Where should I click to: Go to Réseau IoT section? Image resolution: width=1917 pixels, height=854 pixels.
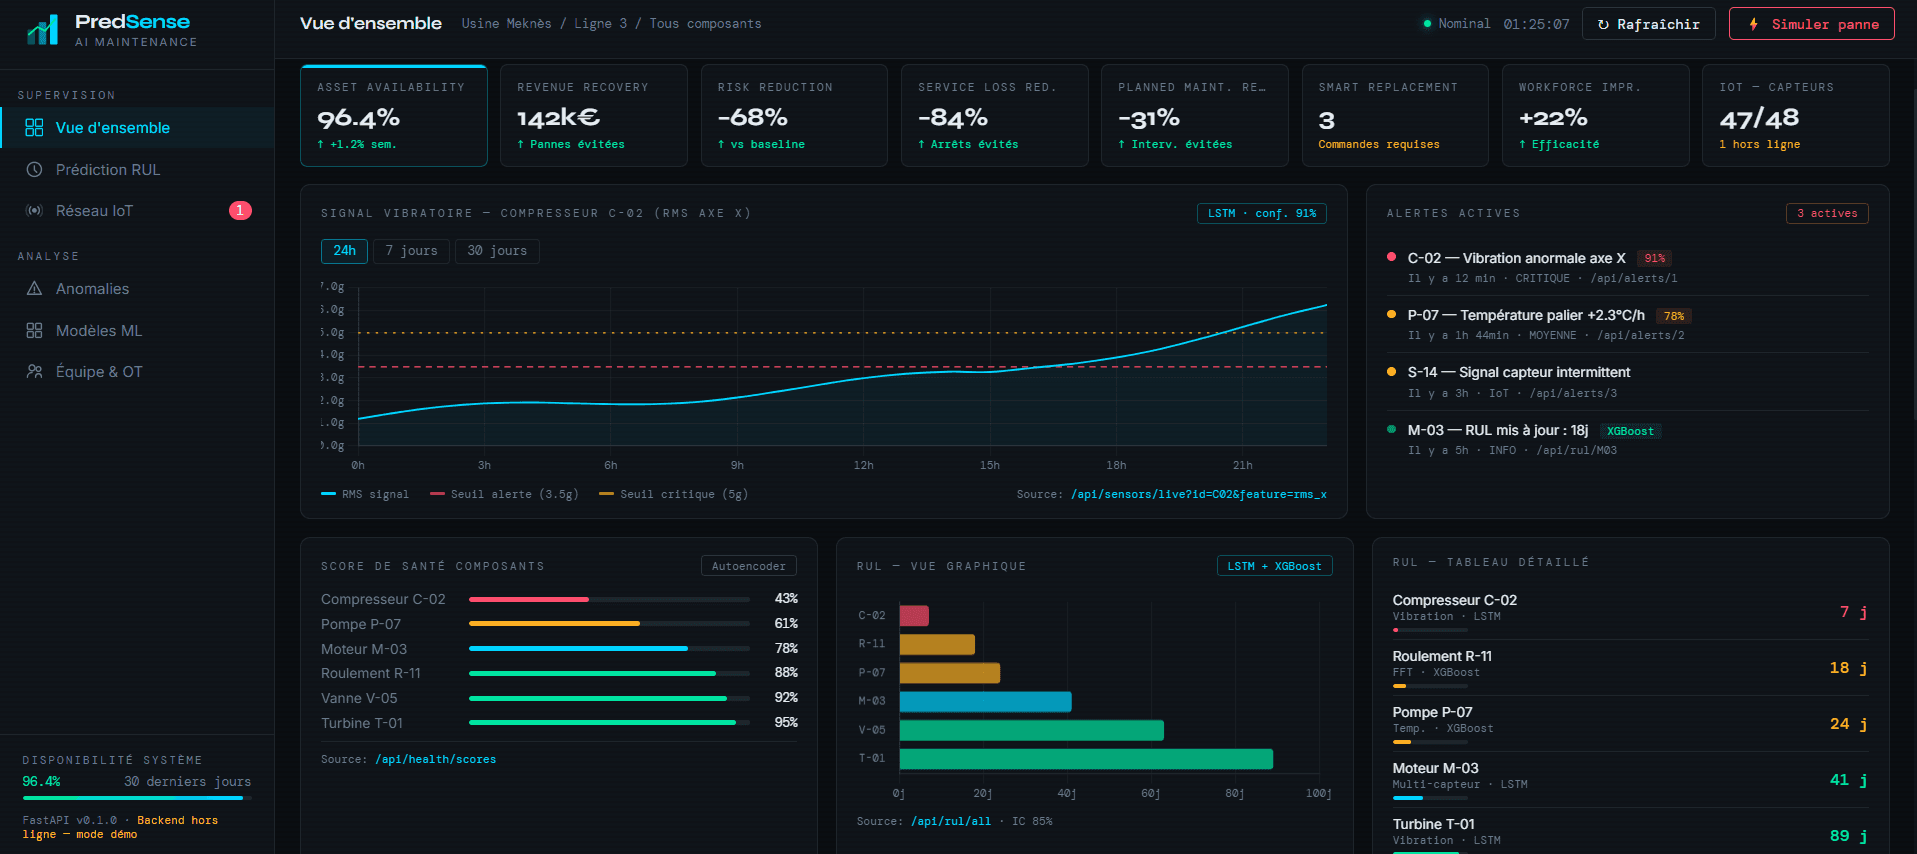pyautogui.click(x=137, y=210)
